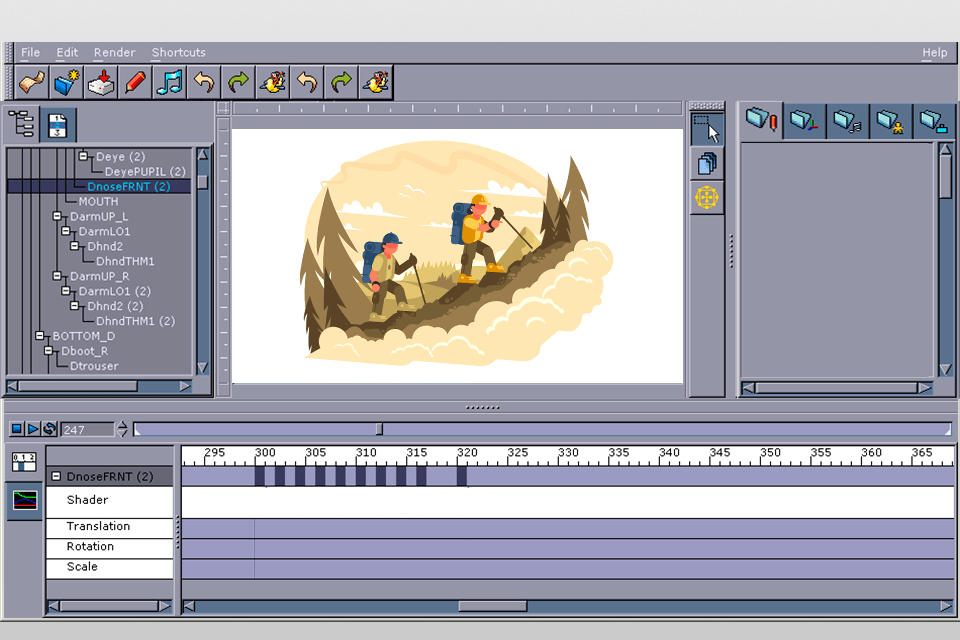Click the frame scrubber slider handle
The height and width of the screenshot is (640, 960).
[380, 429]
